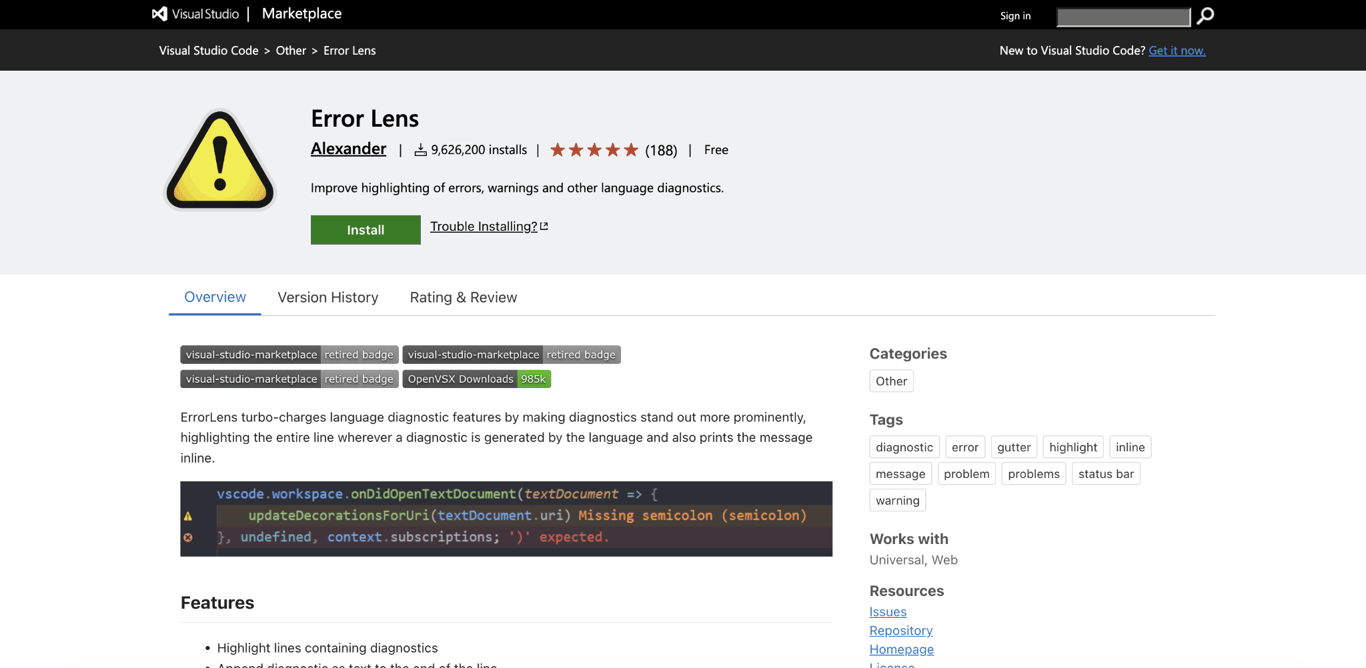
Task: Click the Features heading
Action: click(x=217, y=603)
